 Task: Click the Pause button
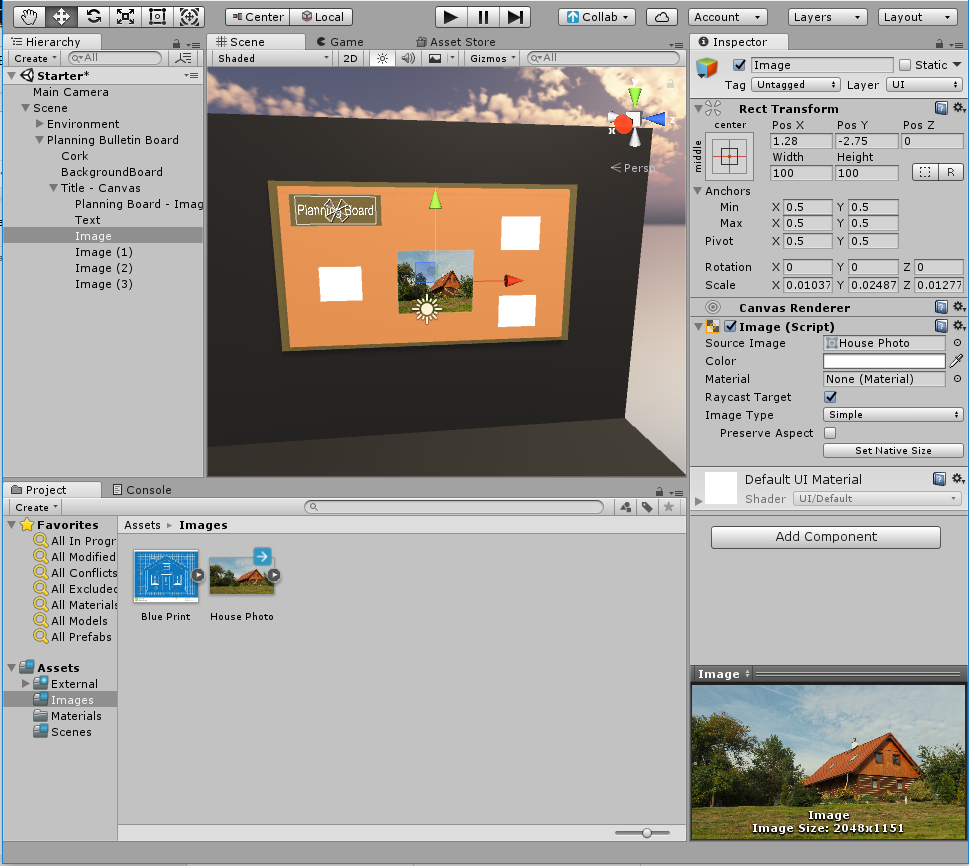coord(483,17)
